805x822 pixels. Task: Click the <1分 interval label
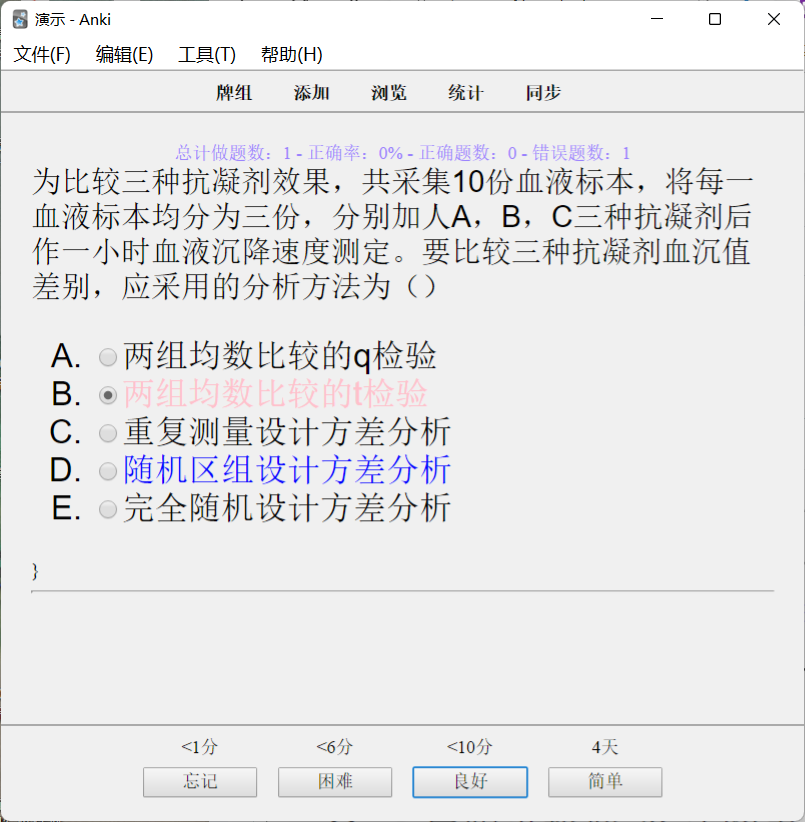pos(200,747)
